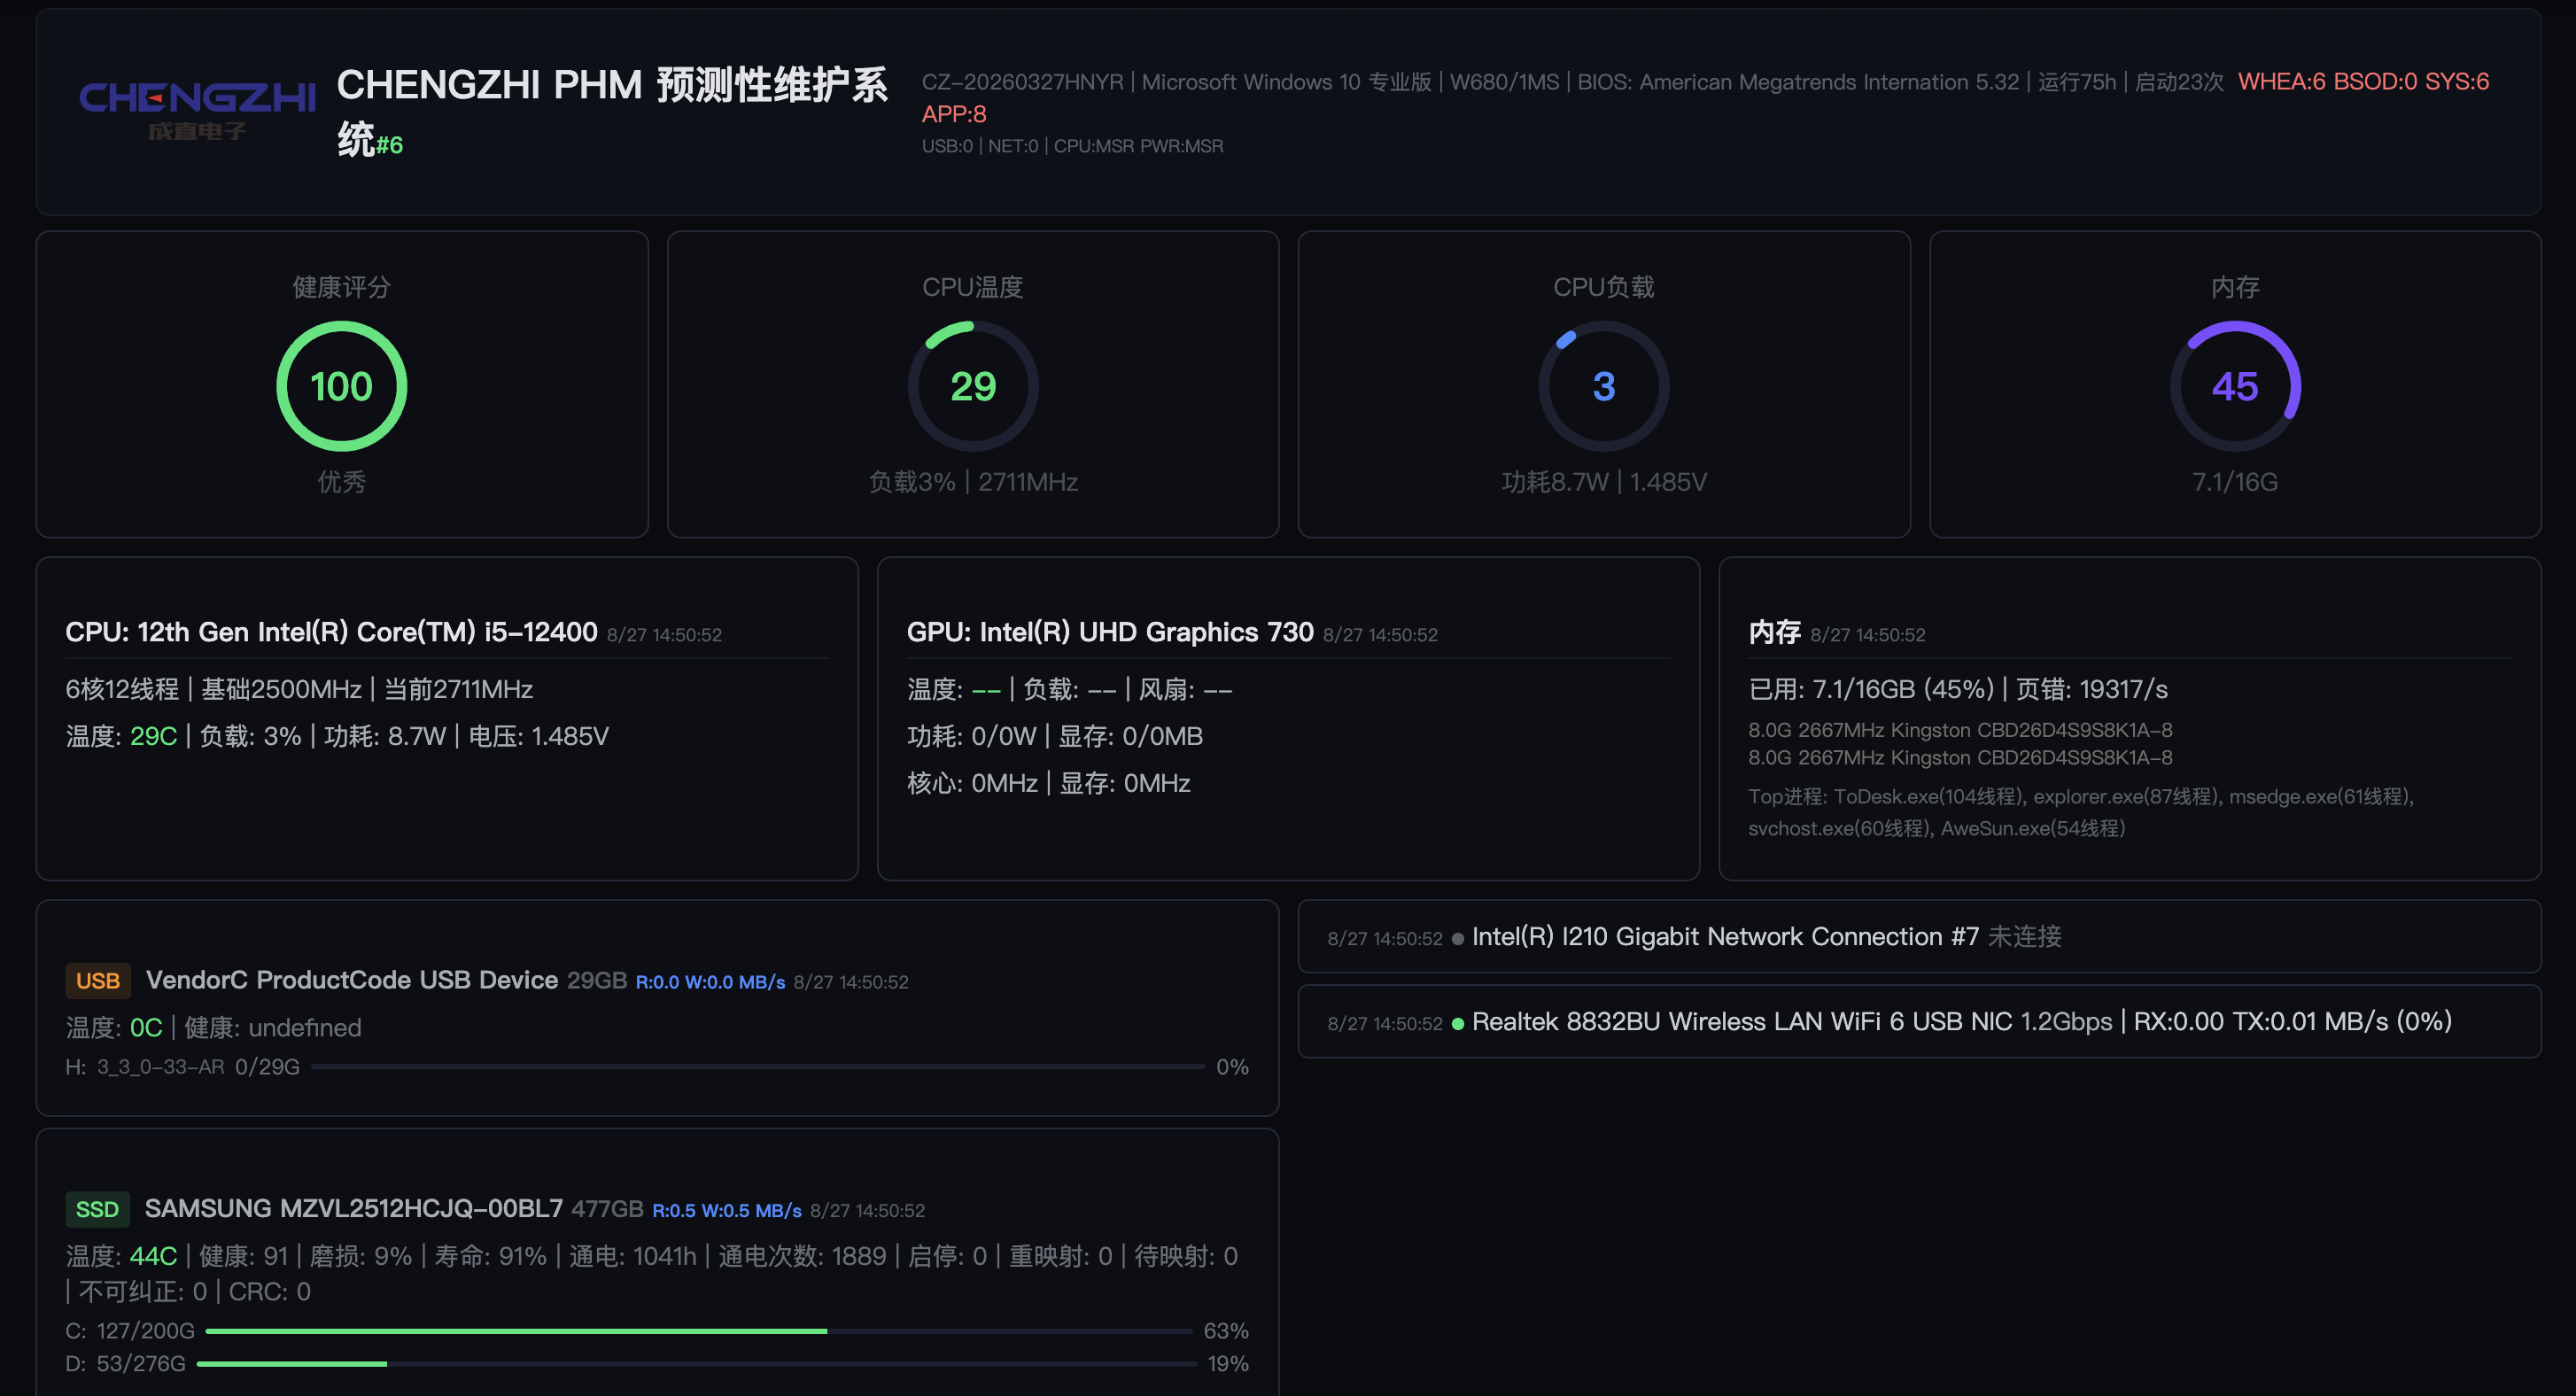Viewport: 2576px width, 1396px height.
Task: Click the Intel I210 Gigabit Network Connection row
Action: tap(1919, 936)
